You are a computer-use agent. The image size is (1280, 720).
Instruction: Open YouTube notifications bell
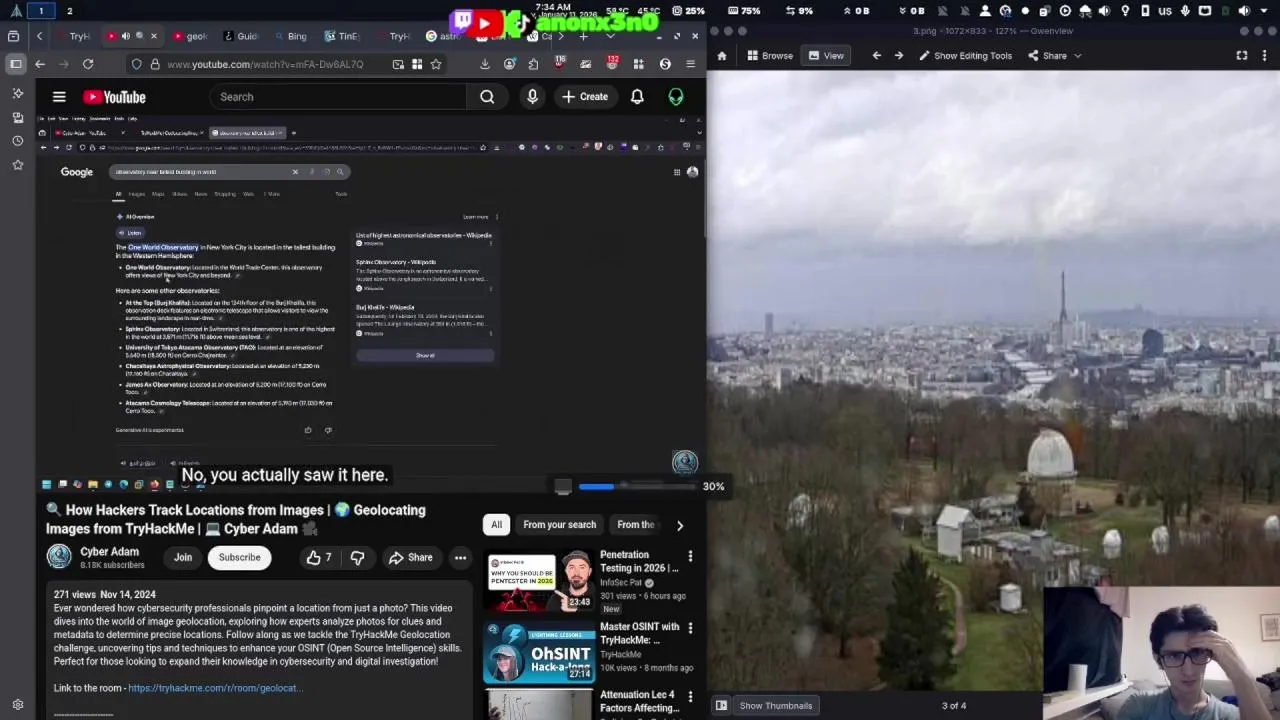(x=637, y=97)
